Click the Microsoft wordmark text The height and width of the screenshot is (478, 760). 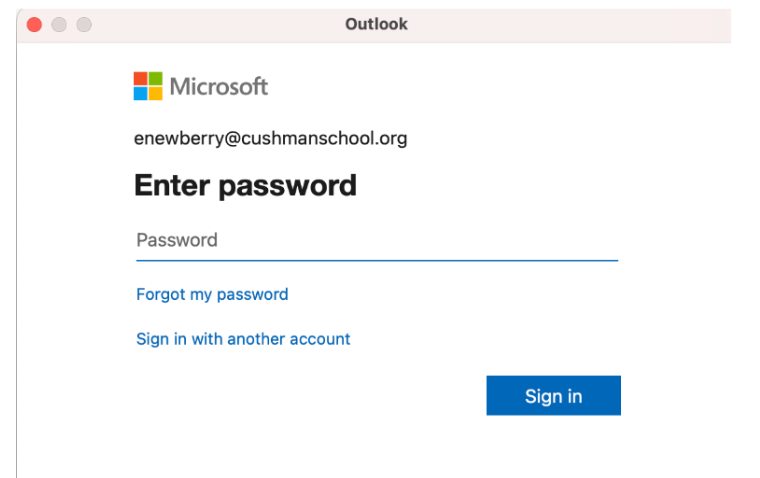[219, 86]
